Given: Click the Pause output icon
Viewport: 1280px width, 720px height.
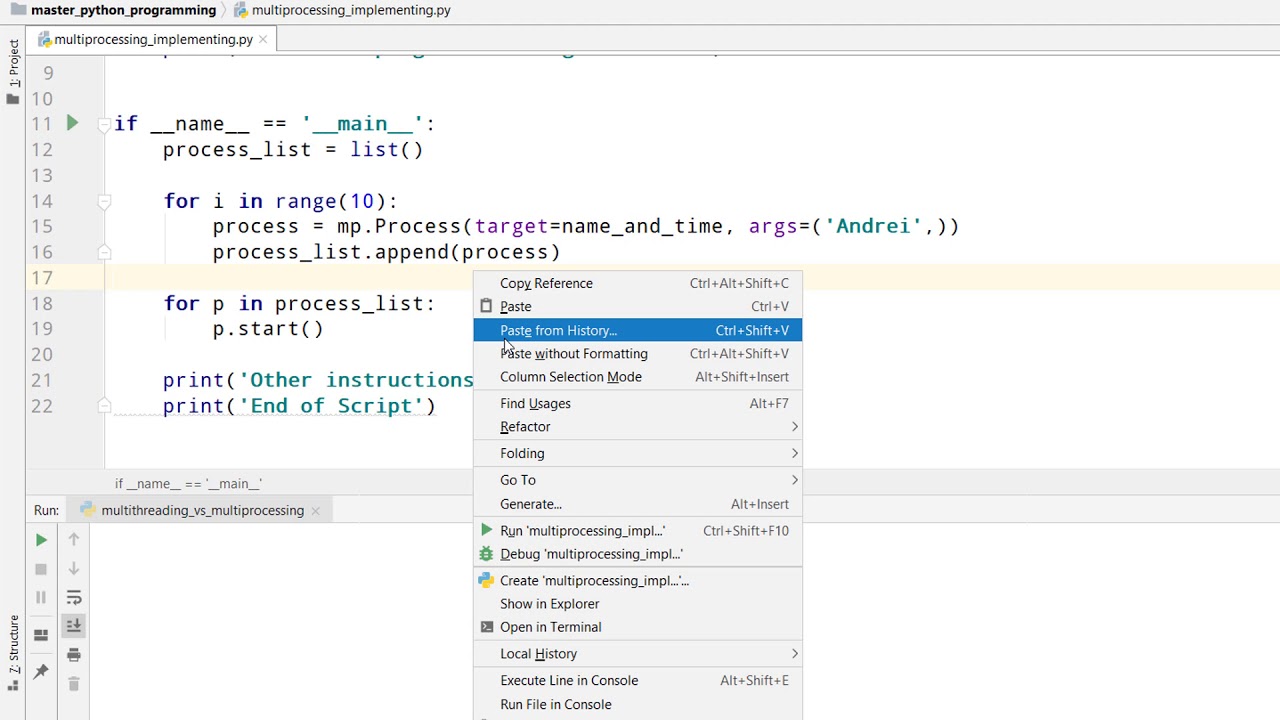Looking at the screenshot, I should (41, 598).
